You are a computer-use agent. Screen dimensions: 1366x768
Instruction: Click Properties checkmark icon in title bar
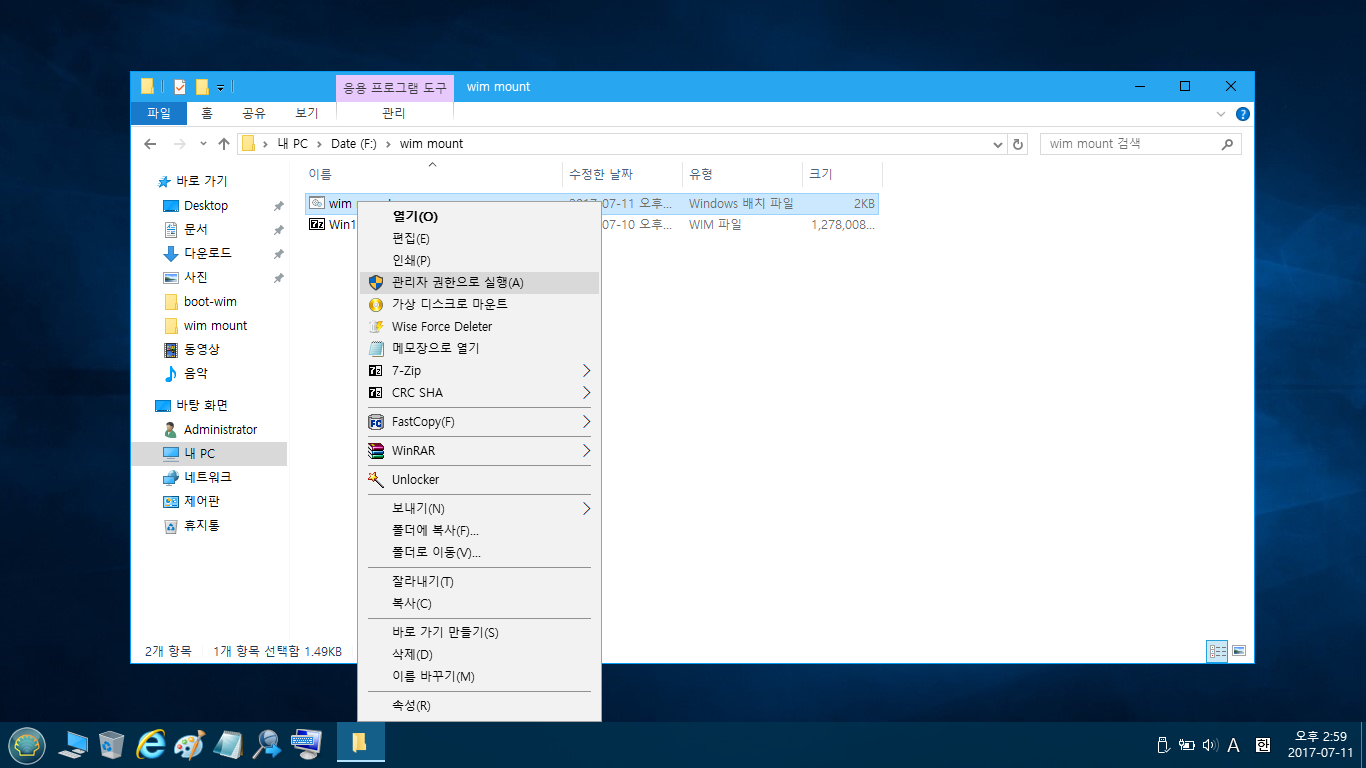(x=180, y=87)
